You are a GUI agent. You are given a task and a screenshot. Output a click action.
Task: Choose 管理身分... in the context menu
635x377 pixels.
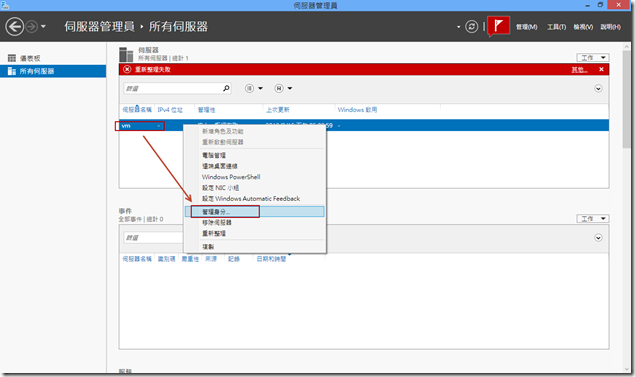click(x=255, y=211)
